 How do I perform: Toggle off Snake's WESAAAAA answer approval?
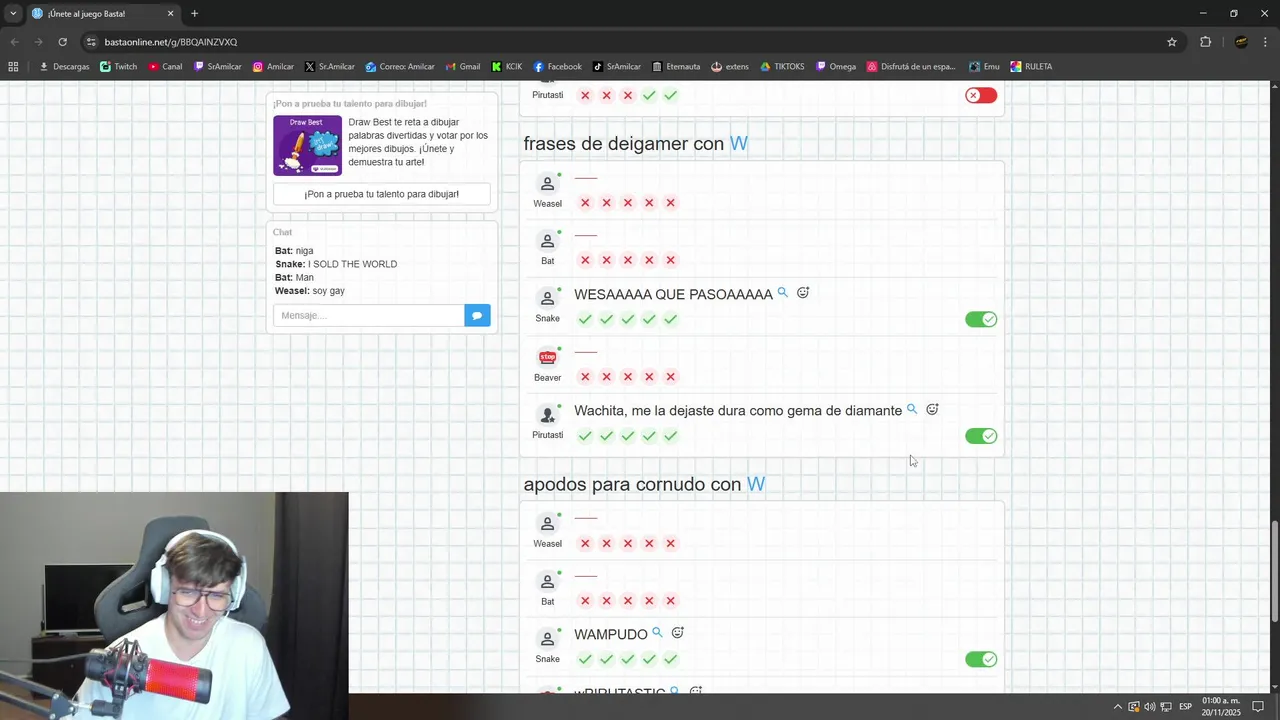point(981,319)
